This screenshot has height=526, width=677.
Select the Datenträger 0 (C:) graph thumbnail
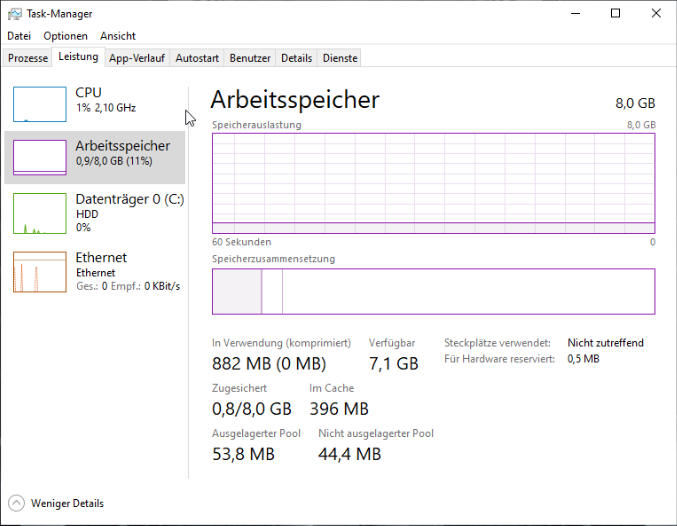[39, 214]
